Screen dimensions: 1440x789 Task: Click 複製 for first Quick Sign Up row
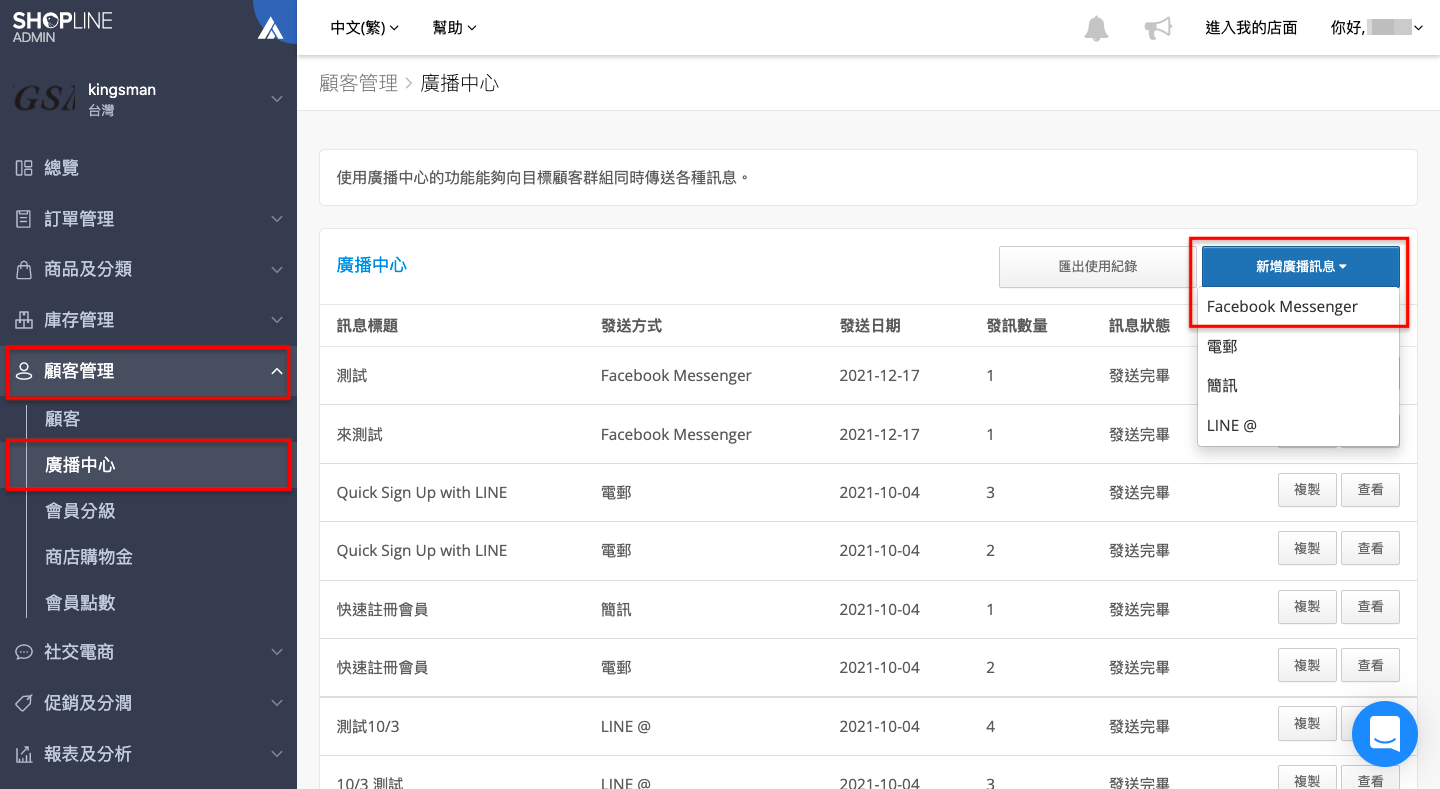pos(1307,490)
